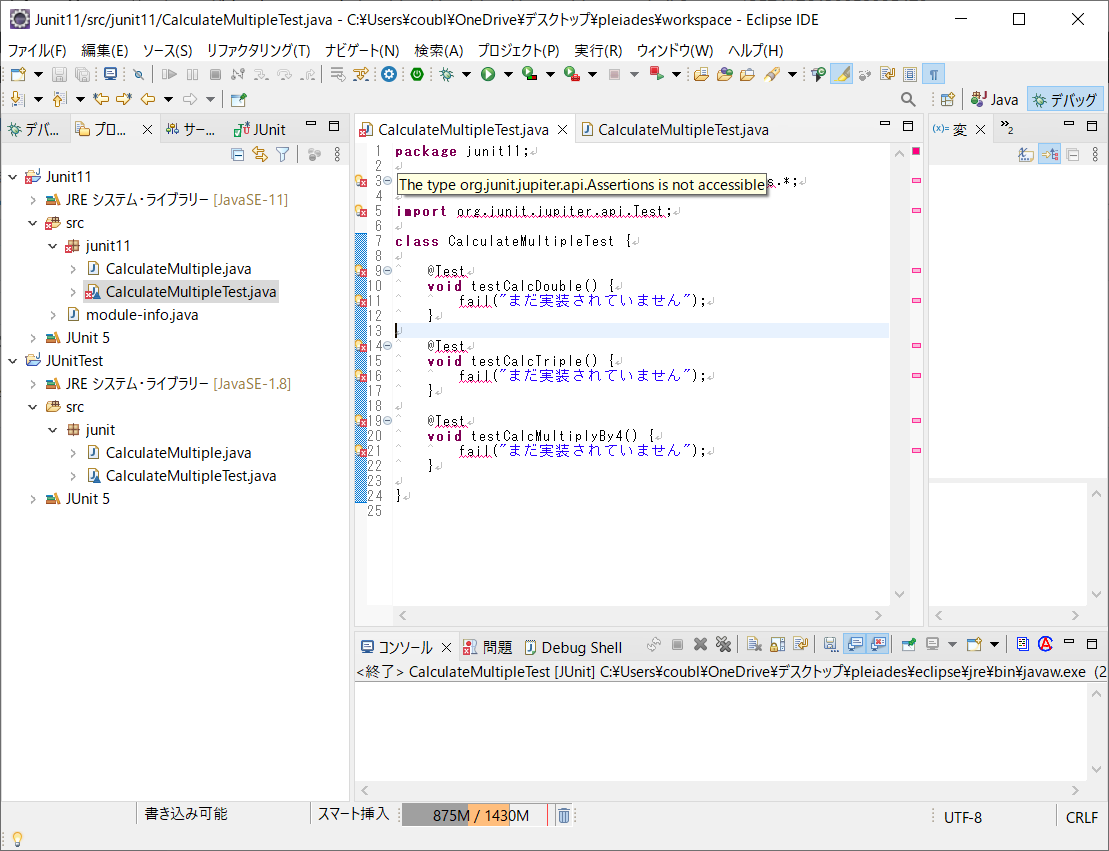The width and height of the screenshot is (1109, 851).
Task: Switch to the Java perspective
Action: (x=994, y=100)
